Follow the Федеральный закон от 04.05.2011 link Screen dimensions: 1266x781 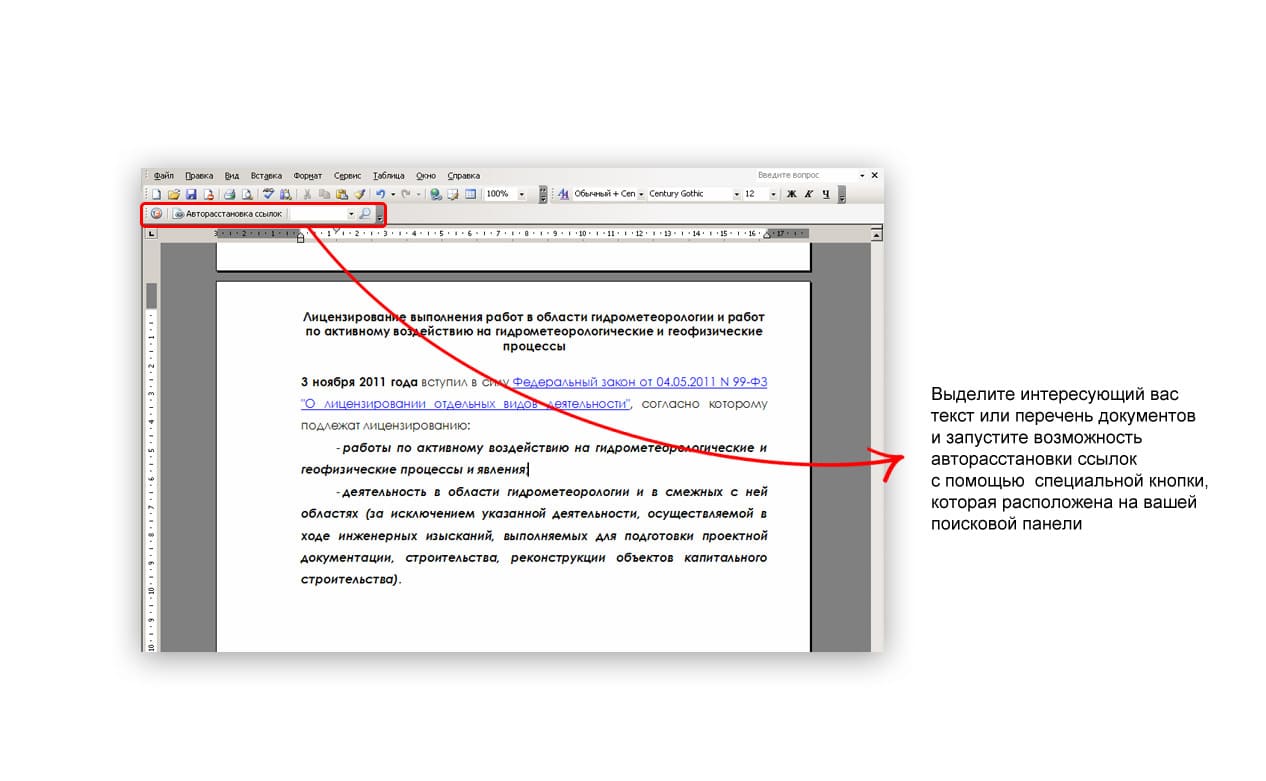pyautogui.click(x=640, y=382)
